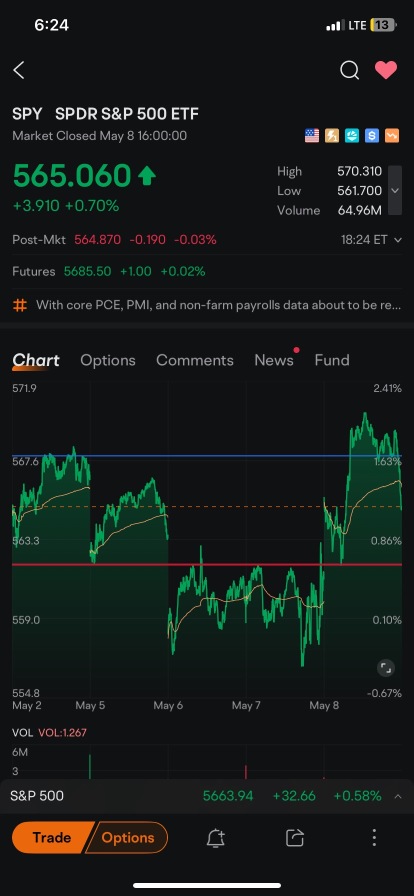Screen dimensions: 414x896
Task: Toggle the heart favorite icon
Action: click(x=386, y=70)
